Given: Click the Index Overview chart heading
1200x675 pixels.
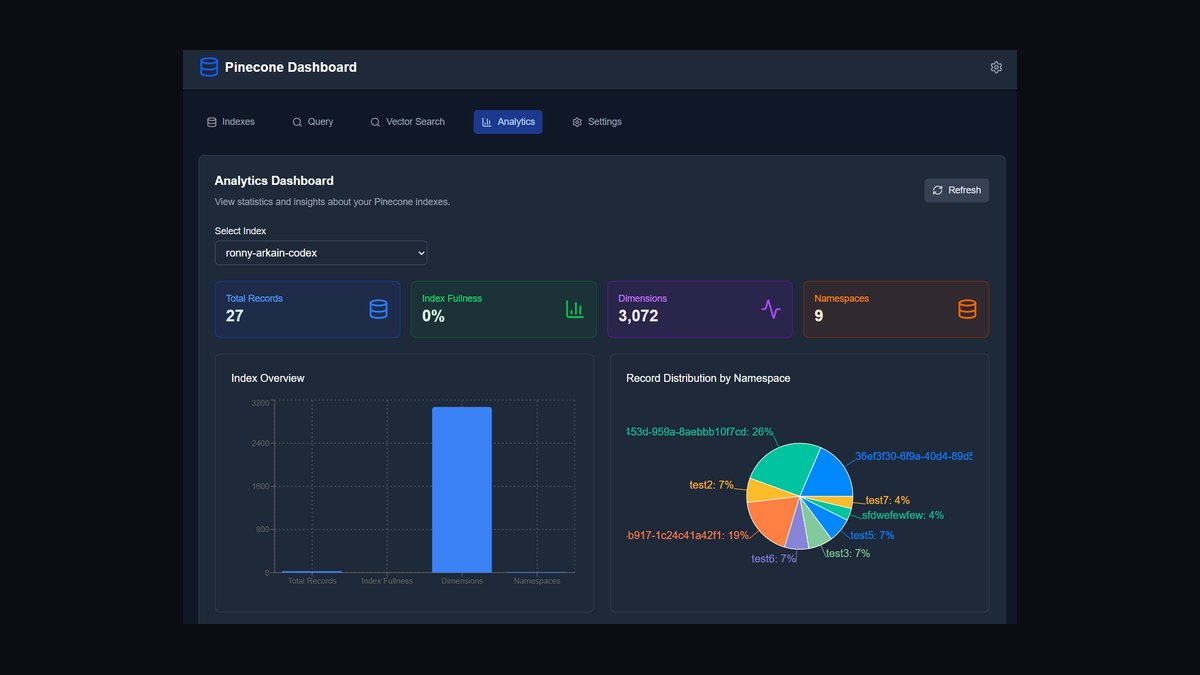Looking at the screenshot, I should click(x=268, y=378).
